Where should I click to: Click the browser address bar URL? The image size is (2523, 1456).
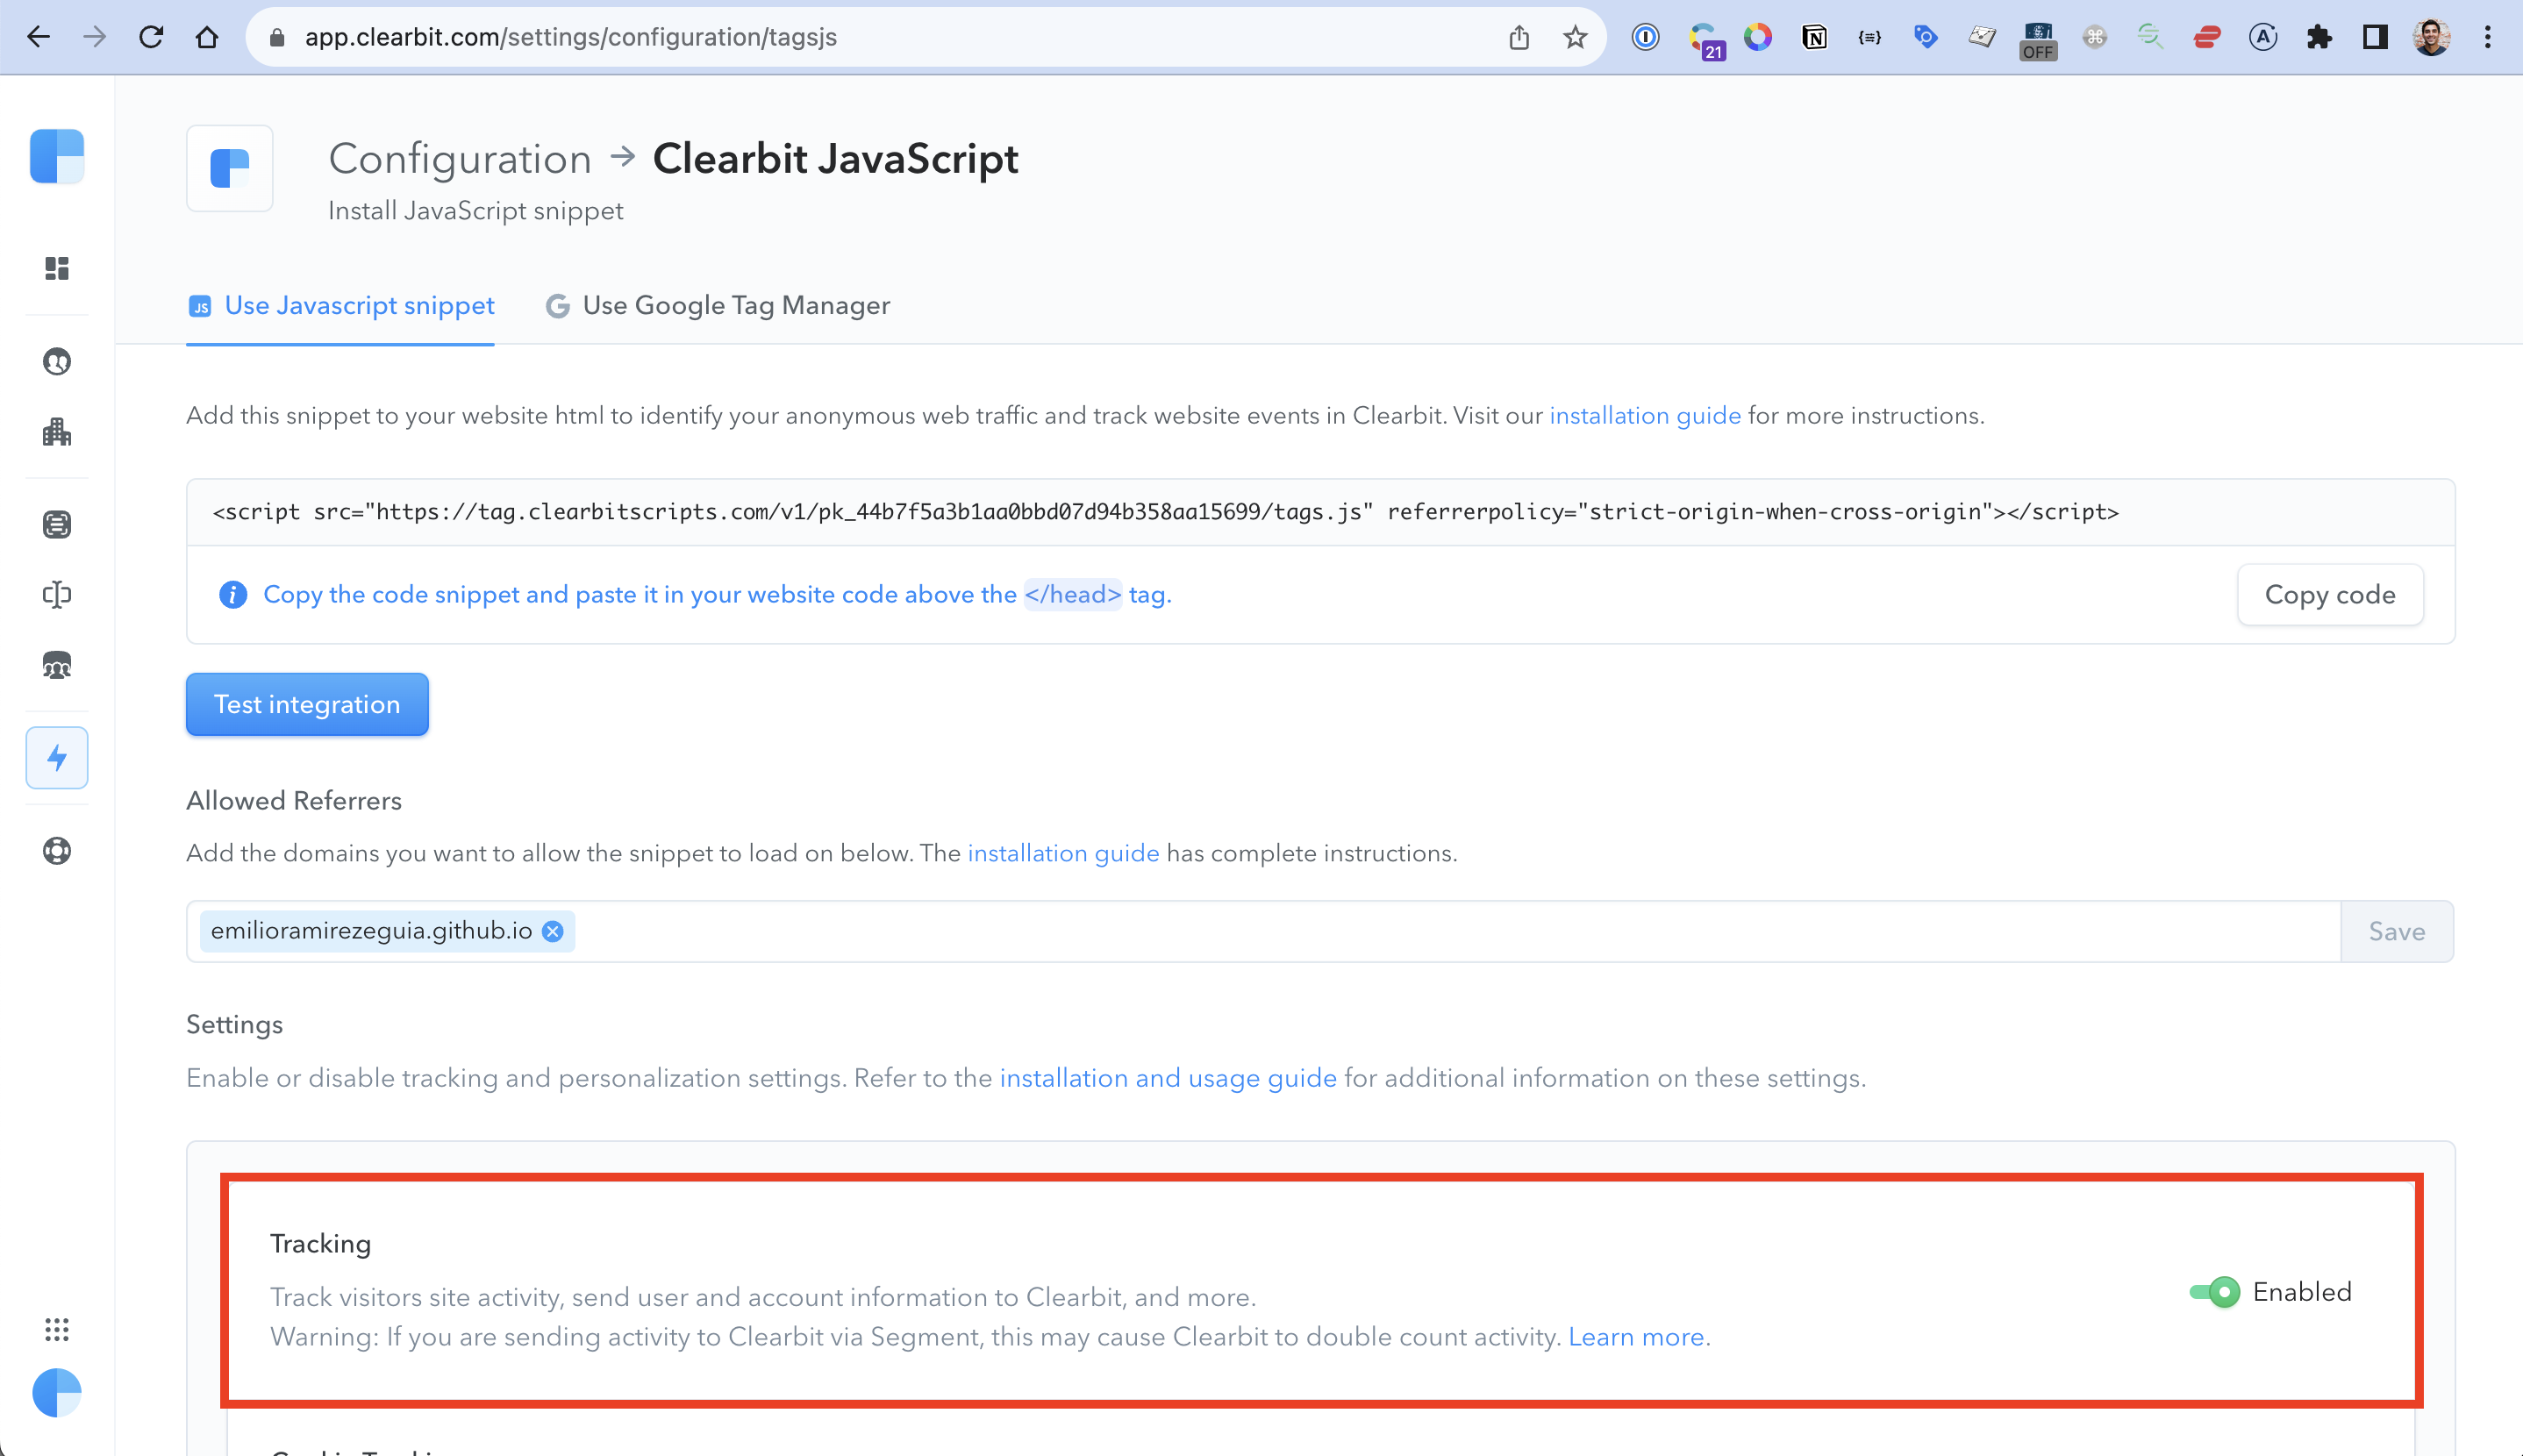(570, 37)
